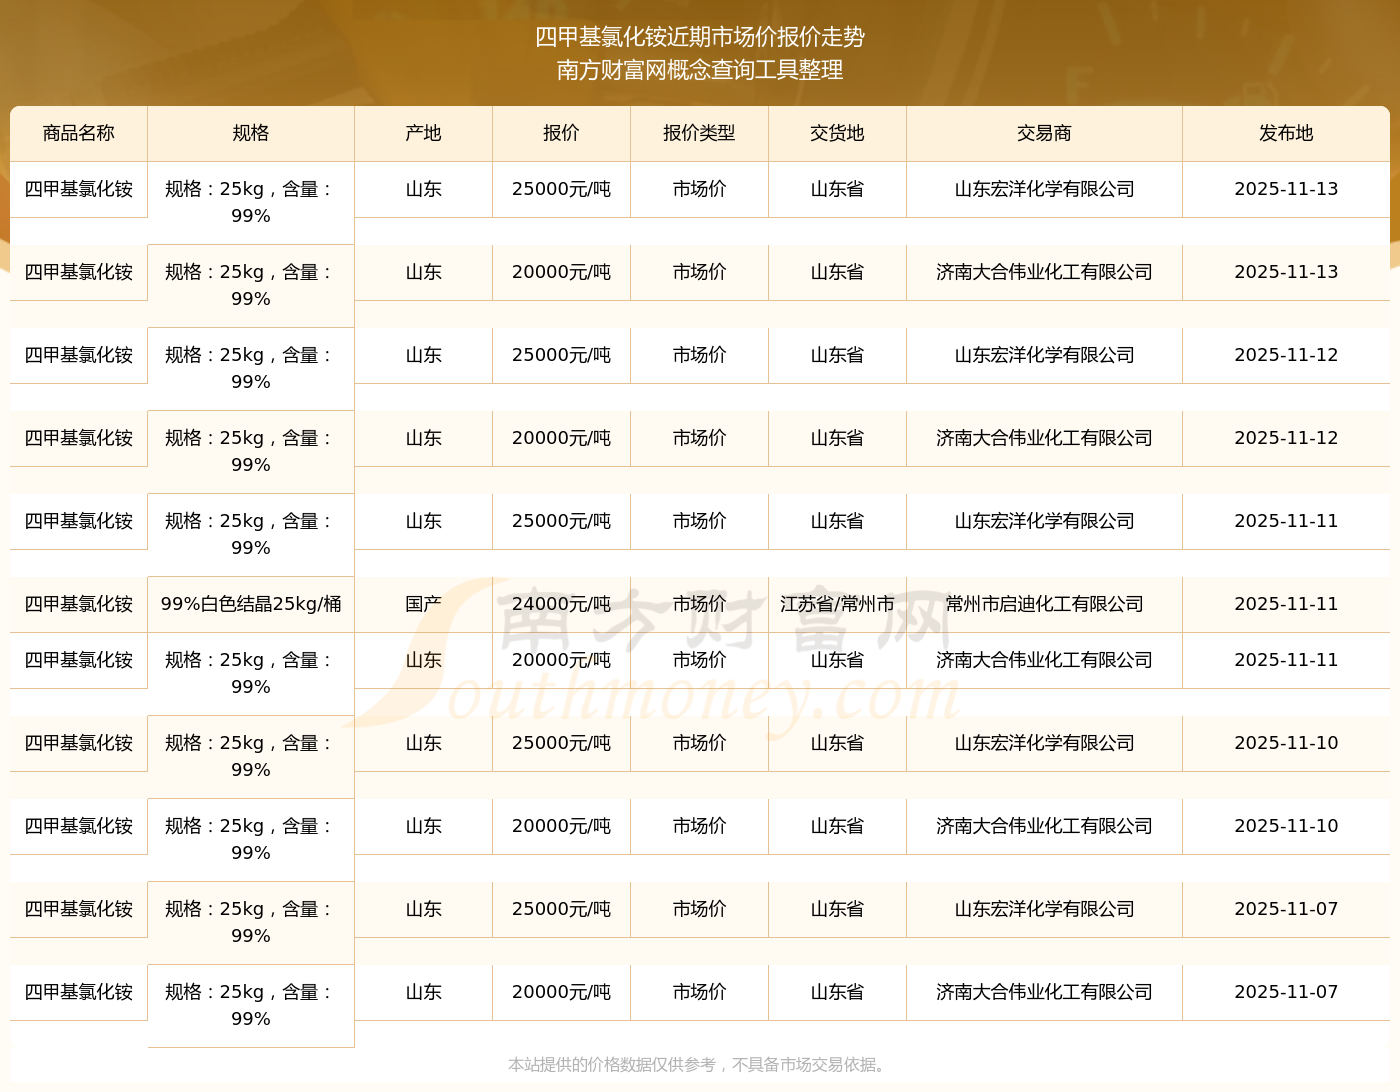This screenshot has height=1092, width=1400.
Task: Select 25000元/吨 in the 2025-11-07 row
Action: (x=561, y=909)
